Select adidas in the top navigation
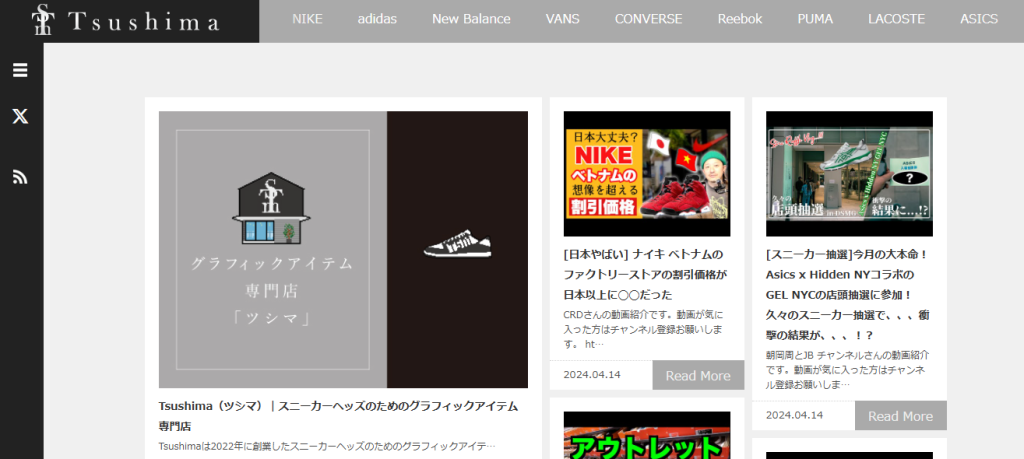This screenshot has width=1024, height=459. pos(377,19)
